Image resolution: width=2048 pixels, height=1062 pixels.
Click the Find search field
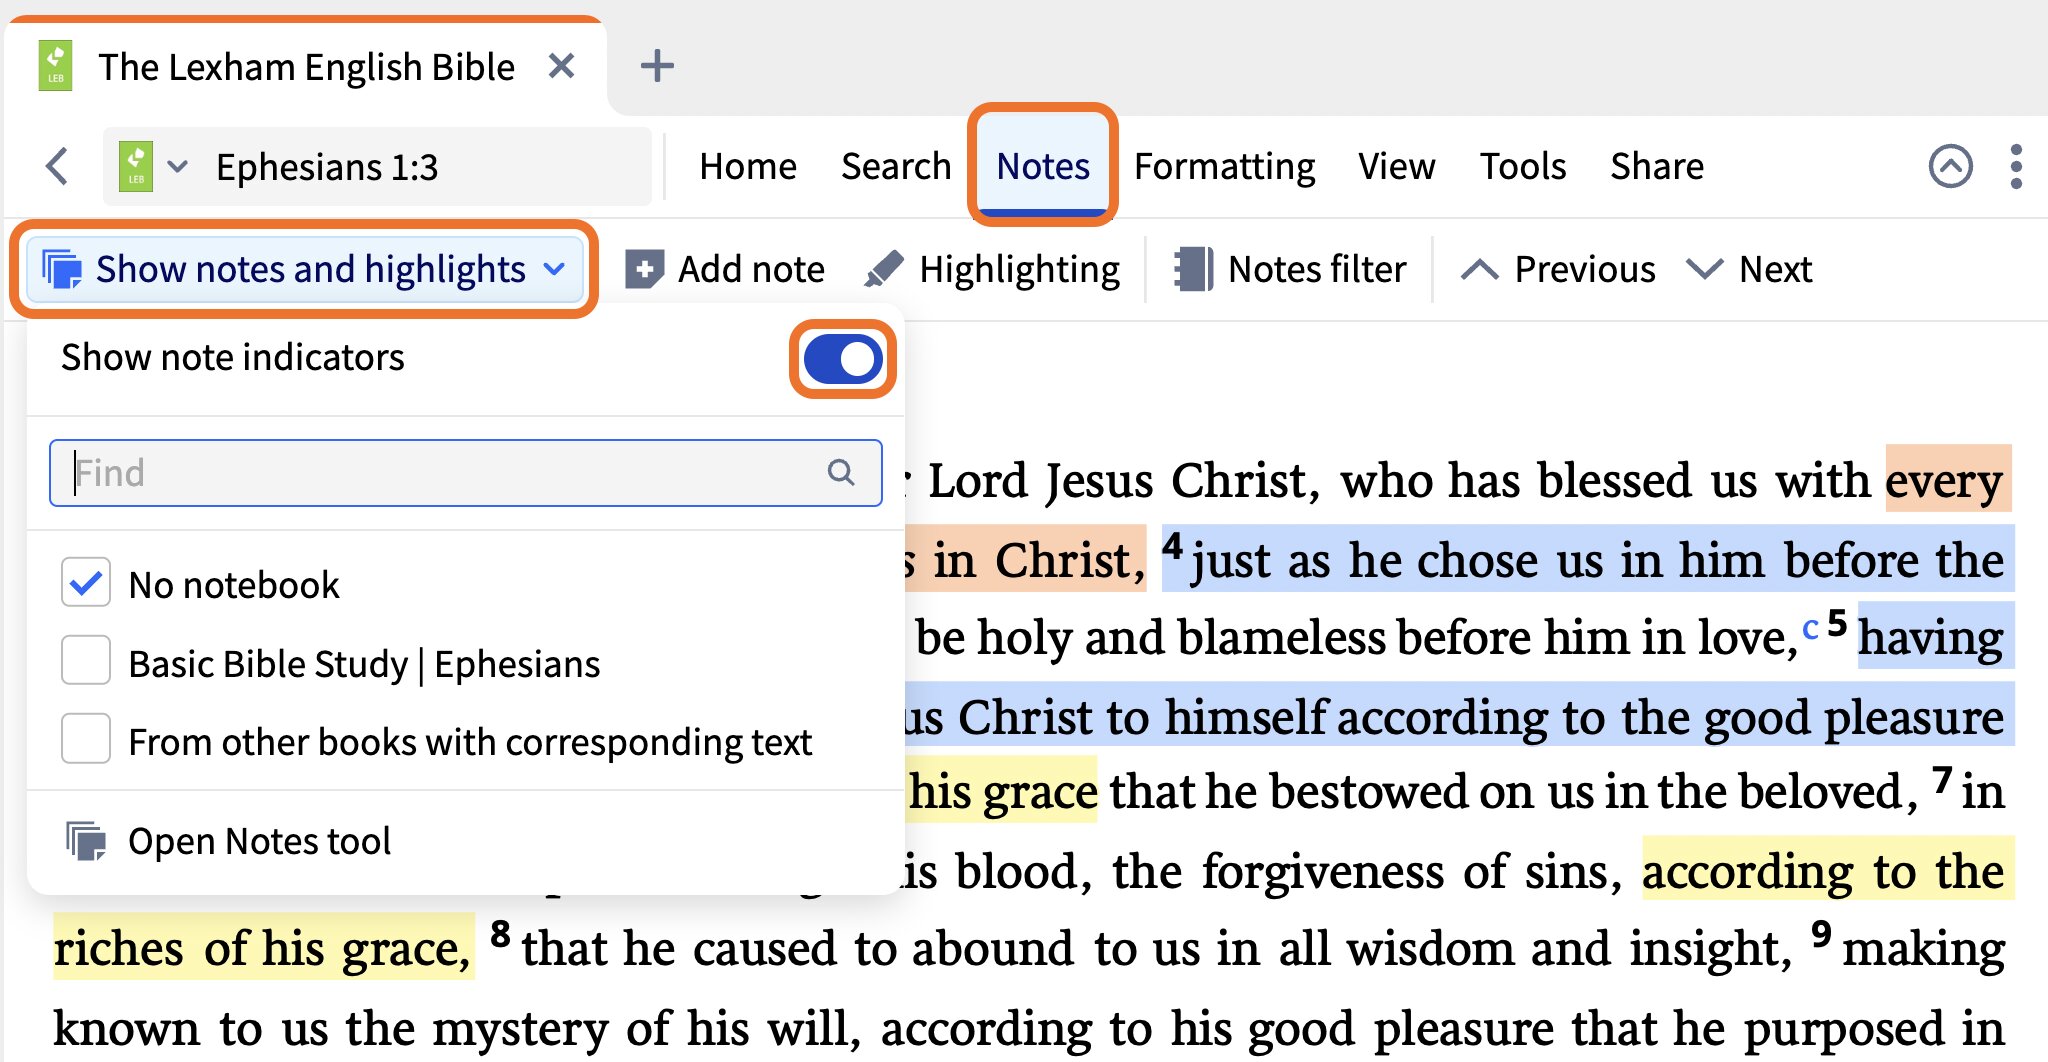(466, 473)
